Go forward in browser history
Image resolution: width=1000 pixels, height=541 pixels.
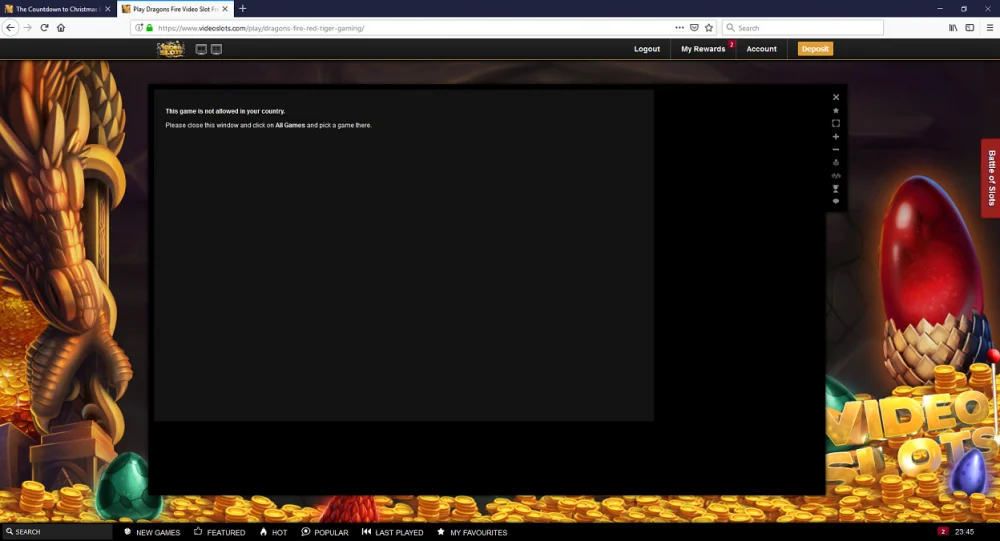(27, 27)
